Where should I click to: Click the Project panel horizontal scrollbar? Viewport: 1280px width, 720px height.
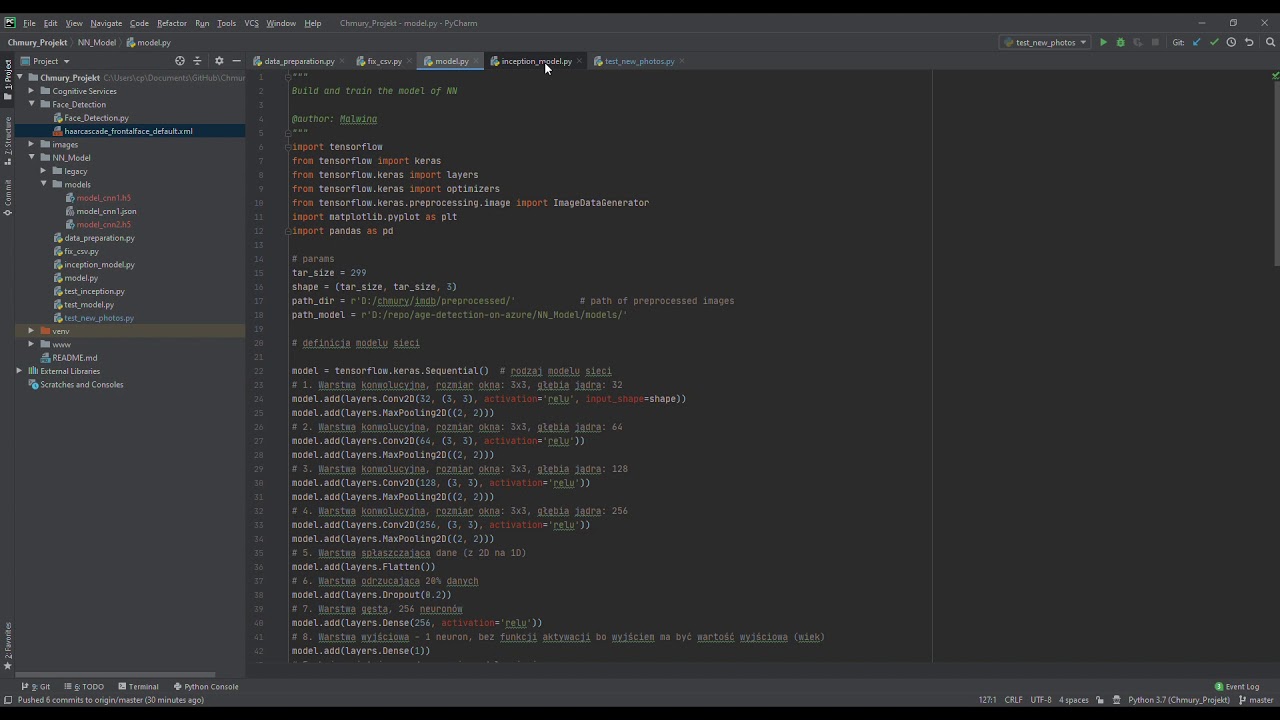(x=116, y=675)
